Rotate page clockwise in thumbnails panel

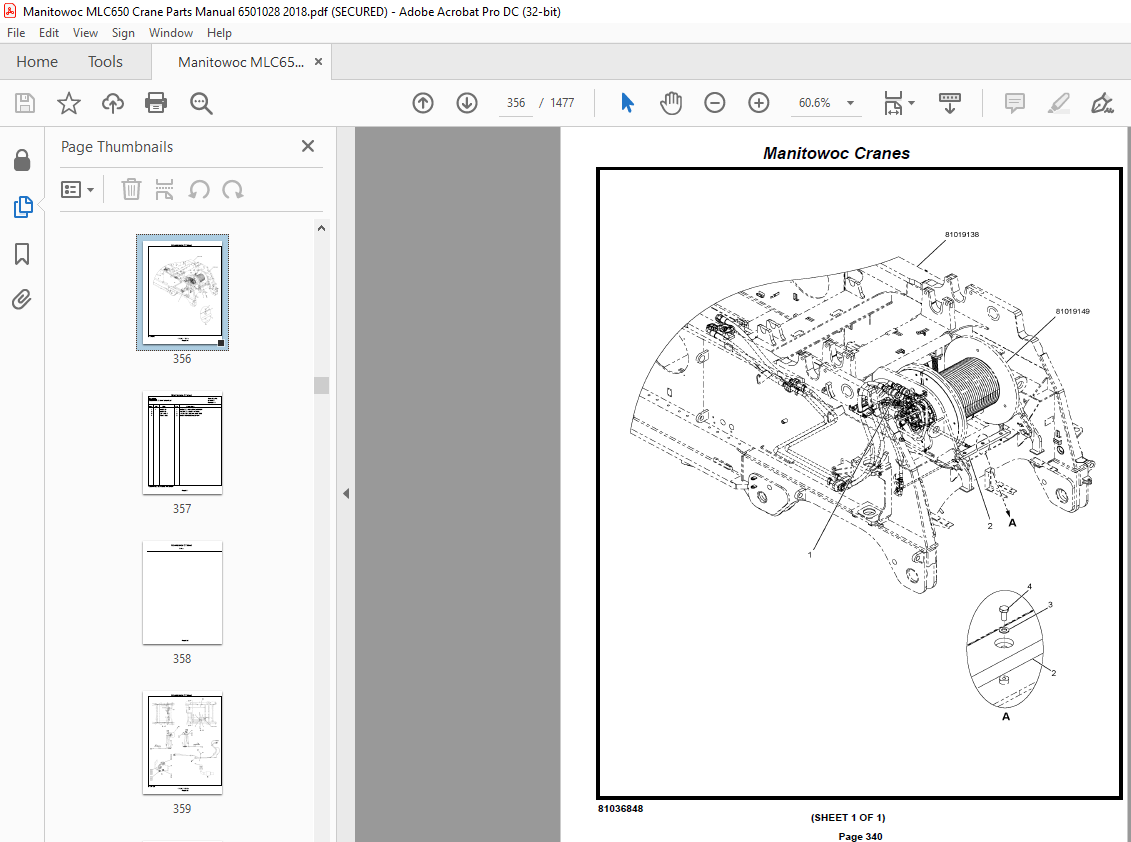point(232,190)
